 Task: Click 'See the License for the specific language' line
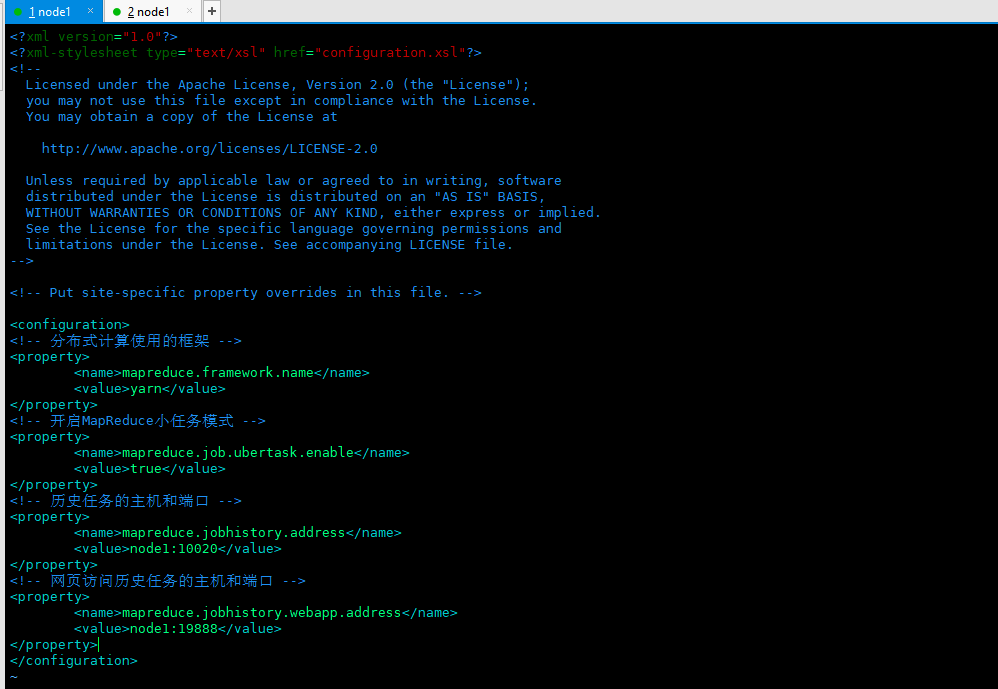[293, 228]
